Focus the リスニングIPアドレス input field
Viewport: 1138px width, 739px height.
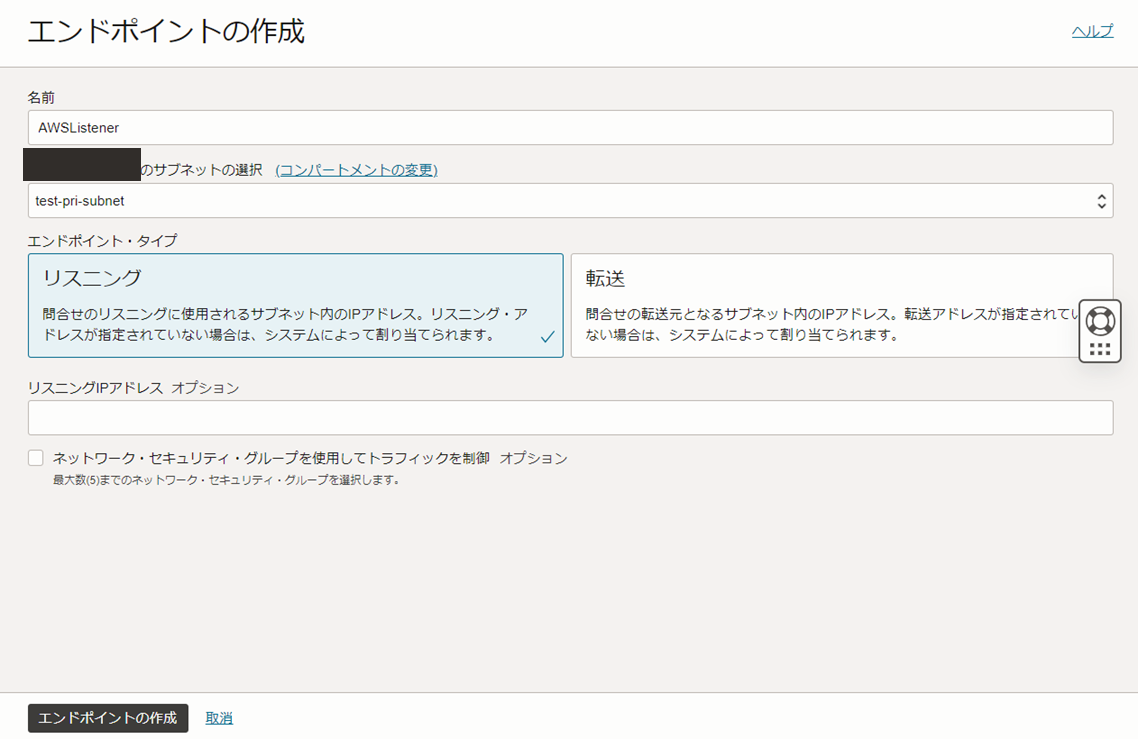point(570,418)
